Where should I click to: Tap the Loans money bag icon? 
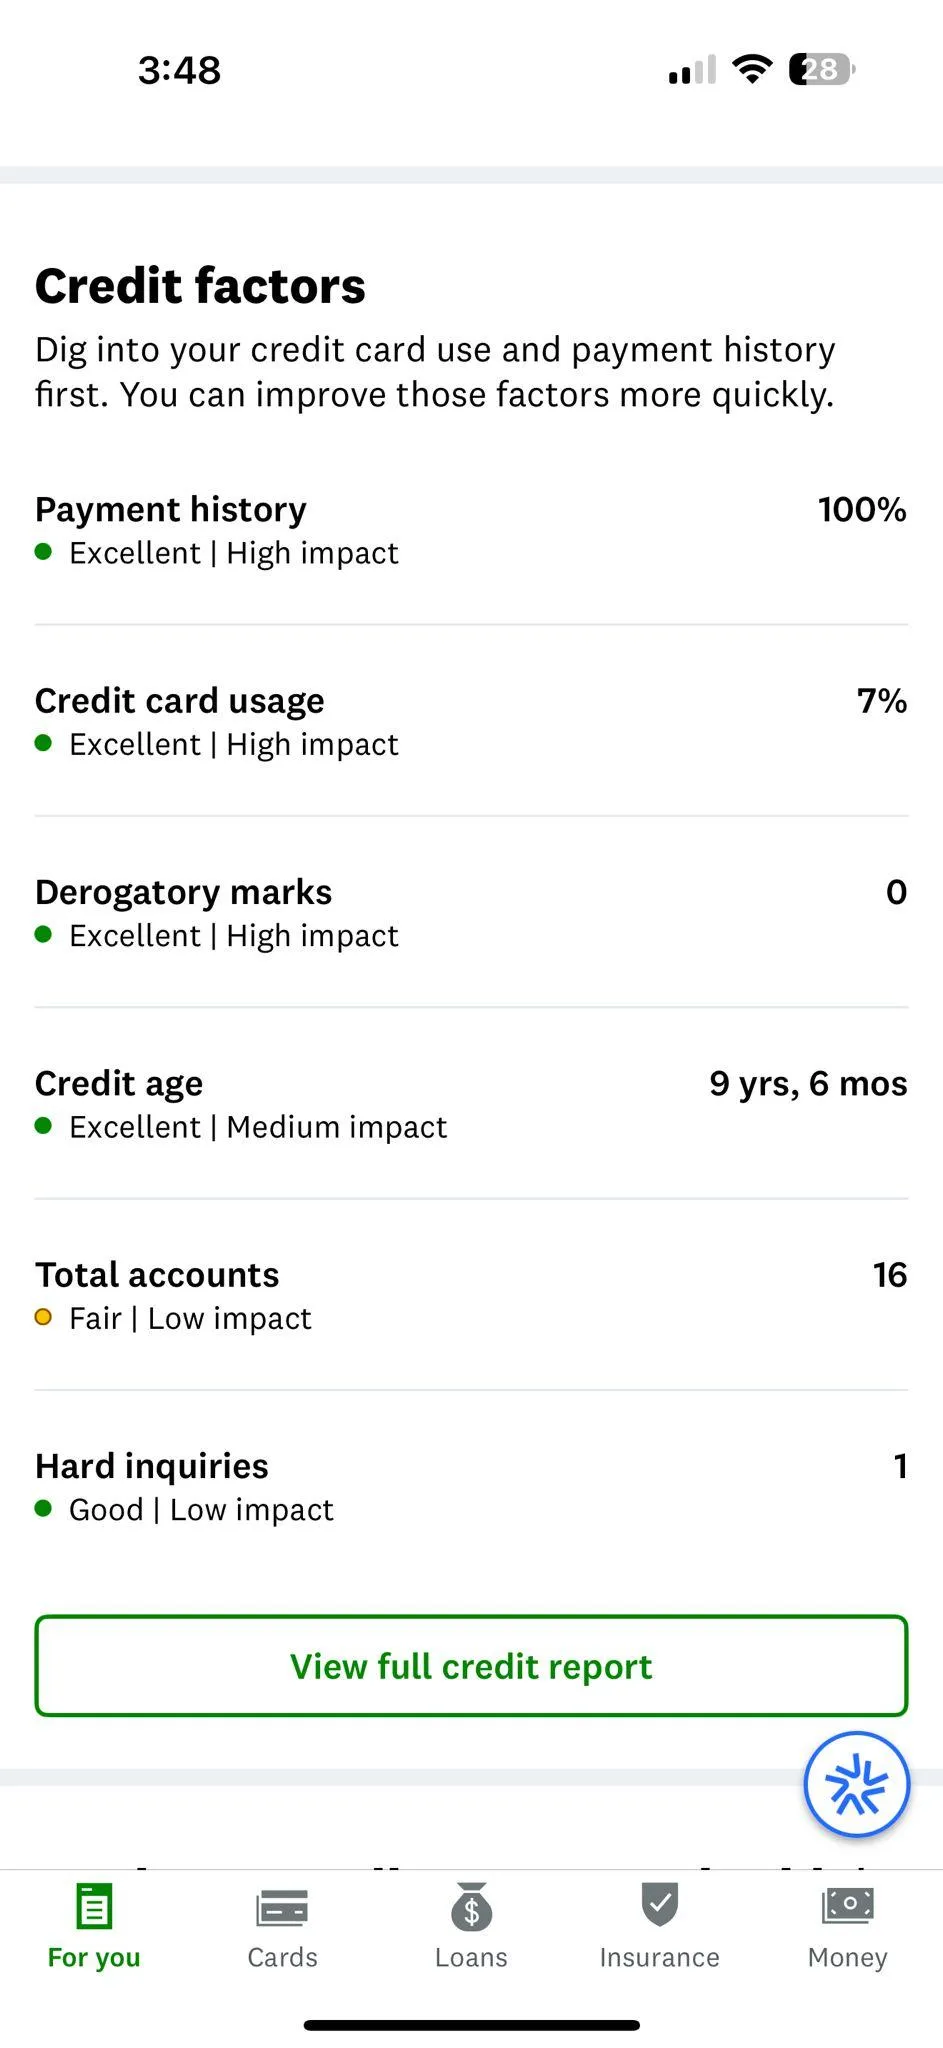click(471, 1907)
